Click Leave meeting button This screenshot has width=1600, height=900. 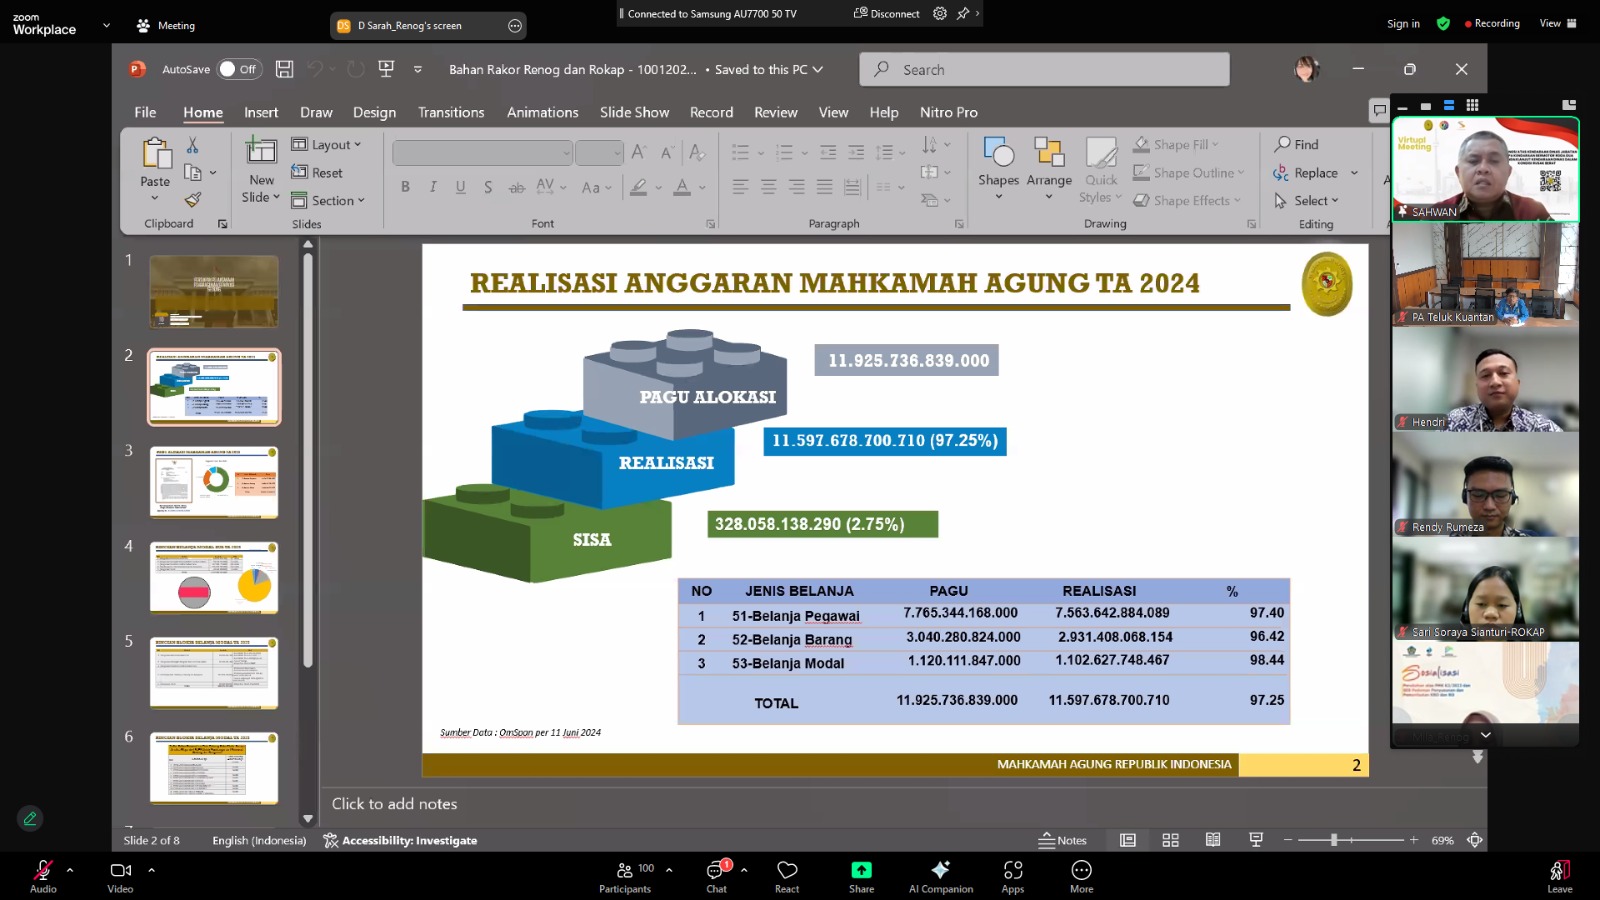pos(1559,876)
